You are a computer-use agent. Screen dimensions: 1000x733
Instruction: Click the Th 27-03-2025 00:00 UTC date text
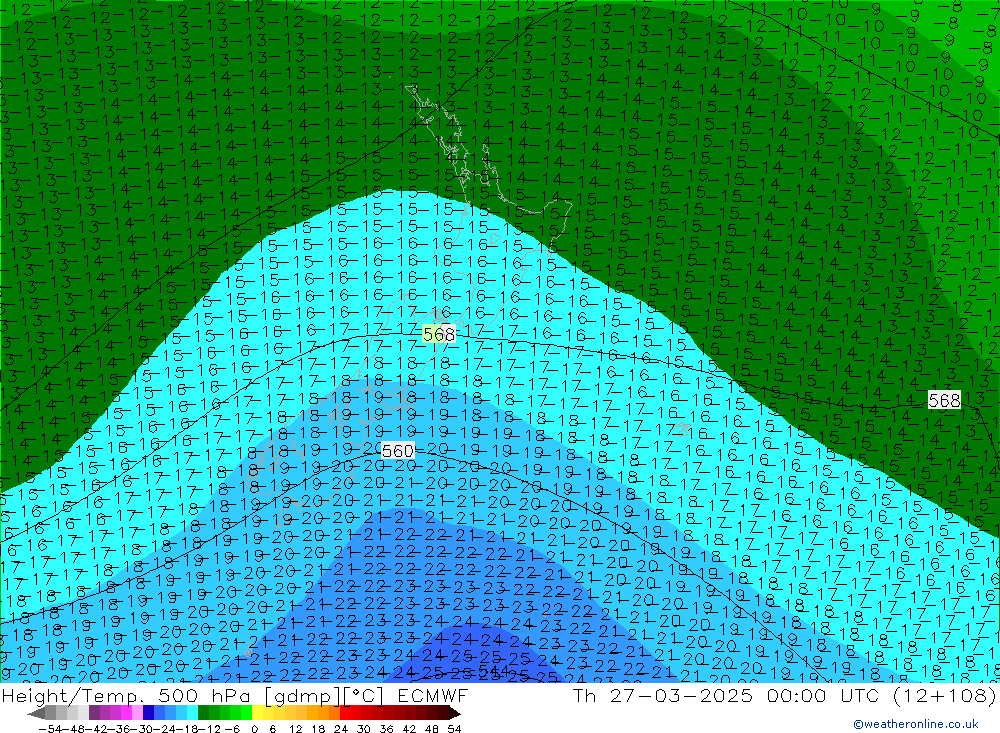pos(726,695)
